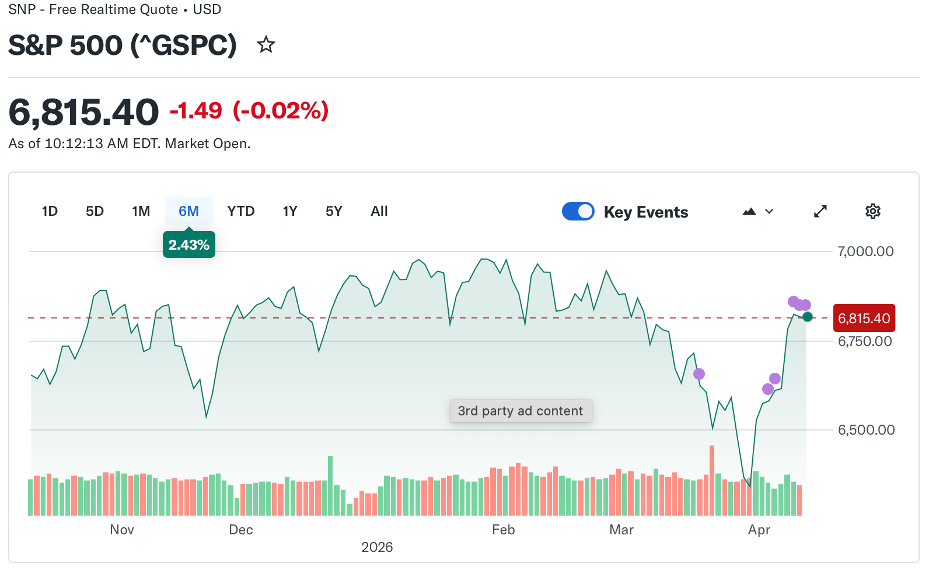Click the 3rd party ad content label
The height and width of the screenshot is (574, 936).
click(x=520, y=411)
